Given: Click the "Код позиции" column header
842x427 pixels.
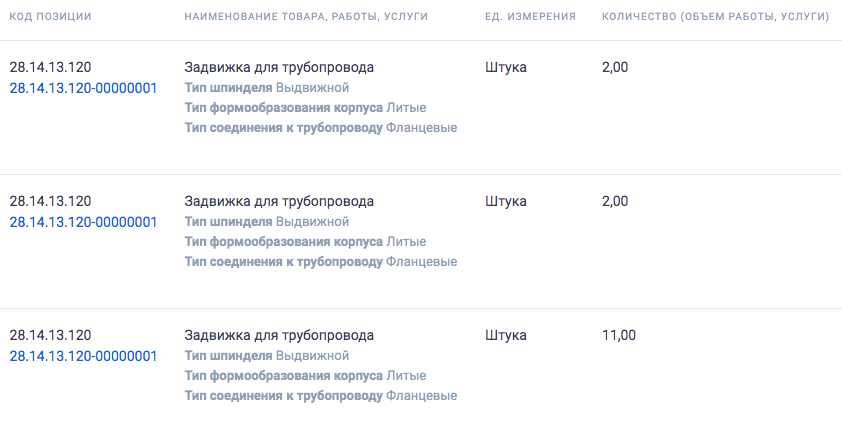Looking at the screenshot, I should (x=50, y=17).
